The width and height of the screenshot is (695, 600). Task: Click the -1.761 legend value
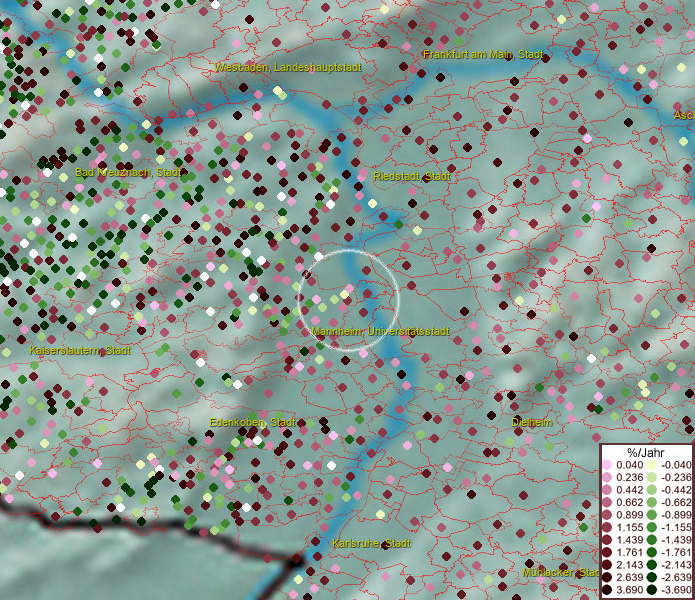tap(676, 553)
